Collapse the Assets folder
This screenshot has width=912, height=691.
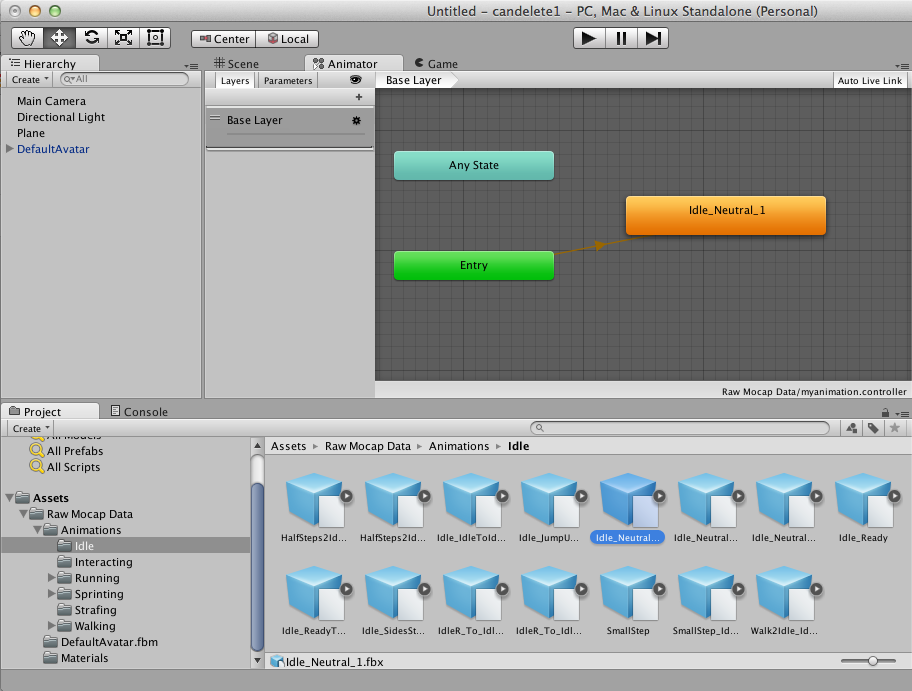(9, 498)
